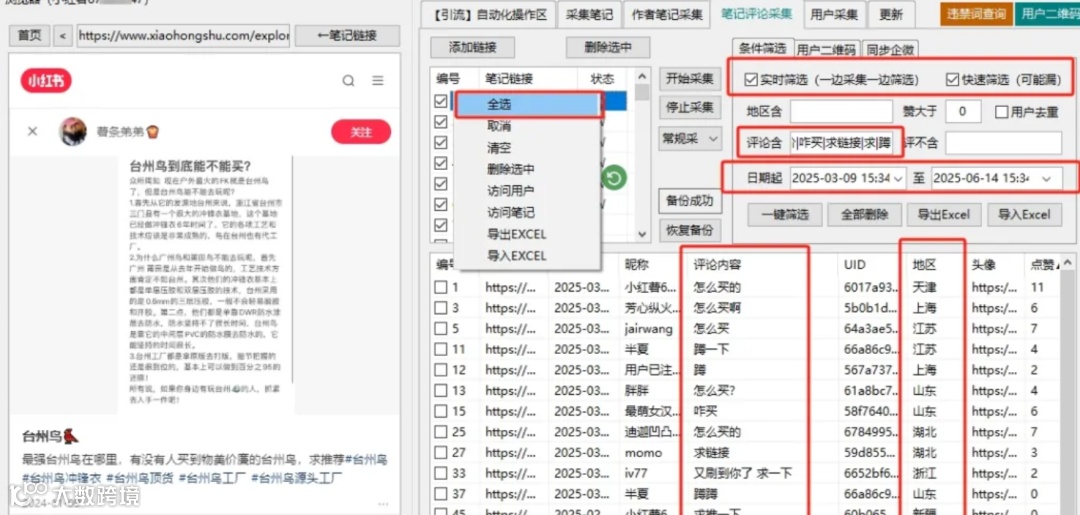Click the 赞大于 number field
1080x515 pixels.
click(964, 111)
